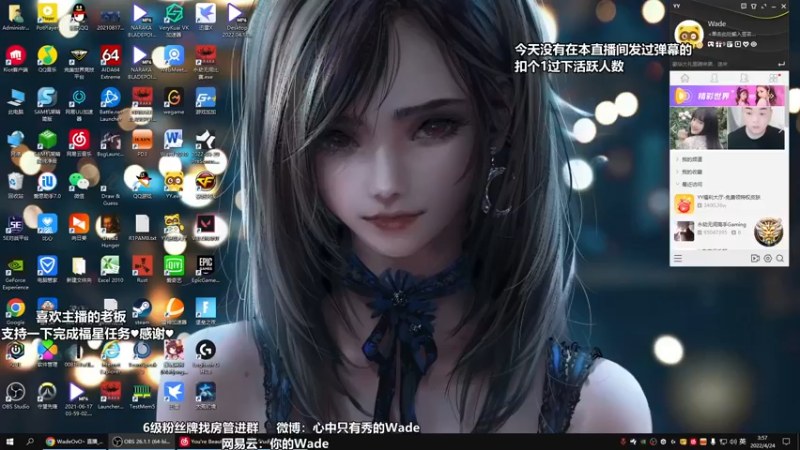Open the VeryKuai VK accelerator shortcut
The width and height of the screenshot is (800, 450).
(x=173, y=20)
